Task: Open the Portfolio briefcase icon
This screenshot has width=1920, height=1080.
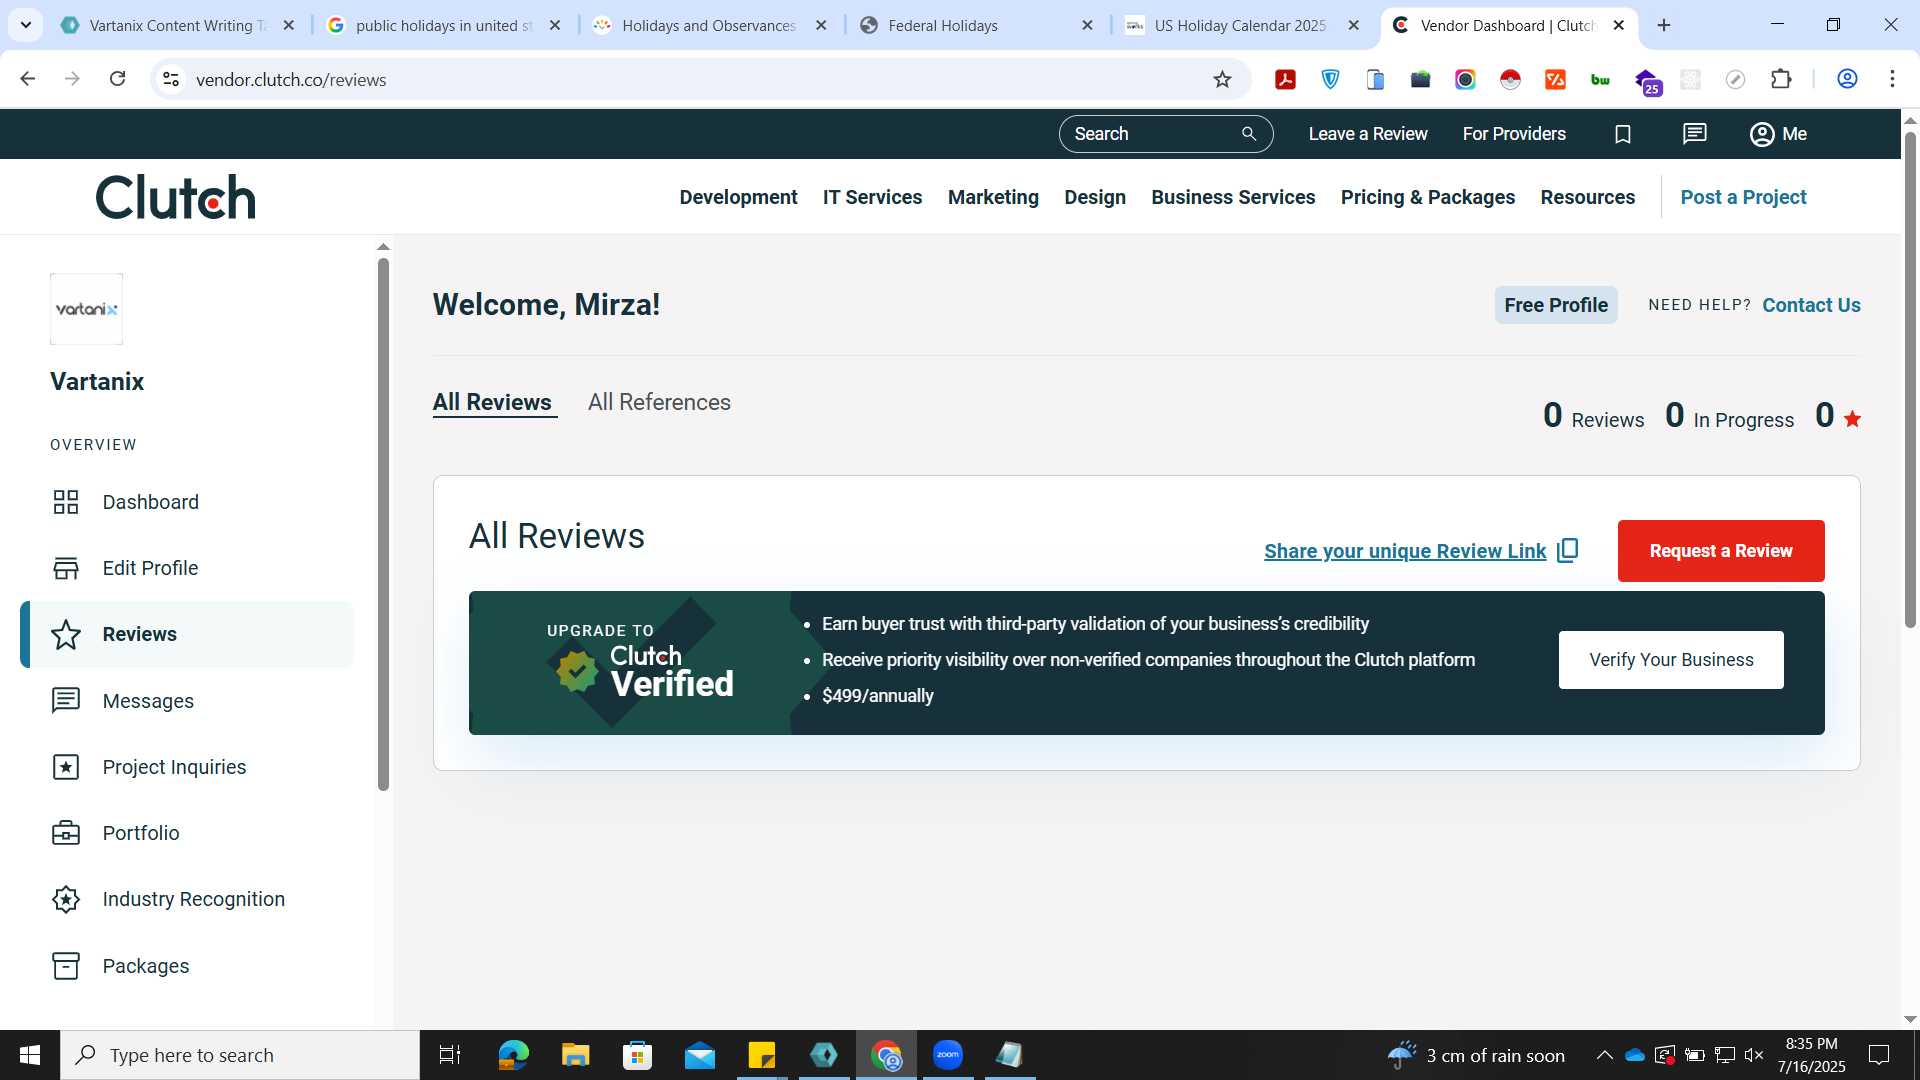Action: point(66,833)
